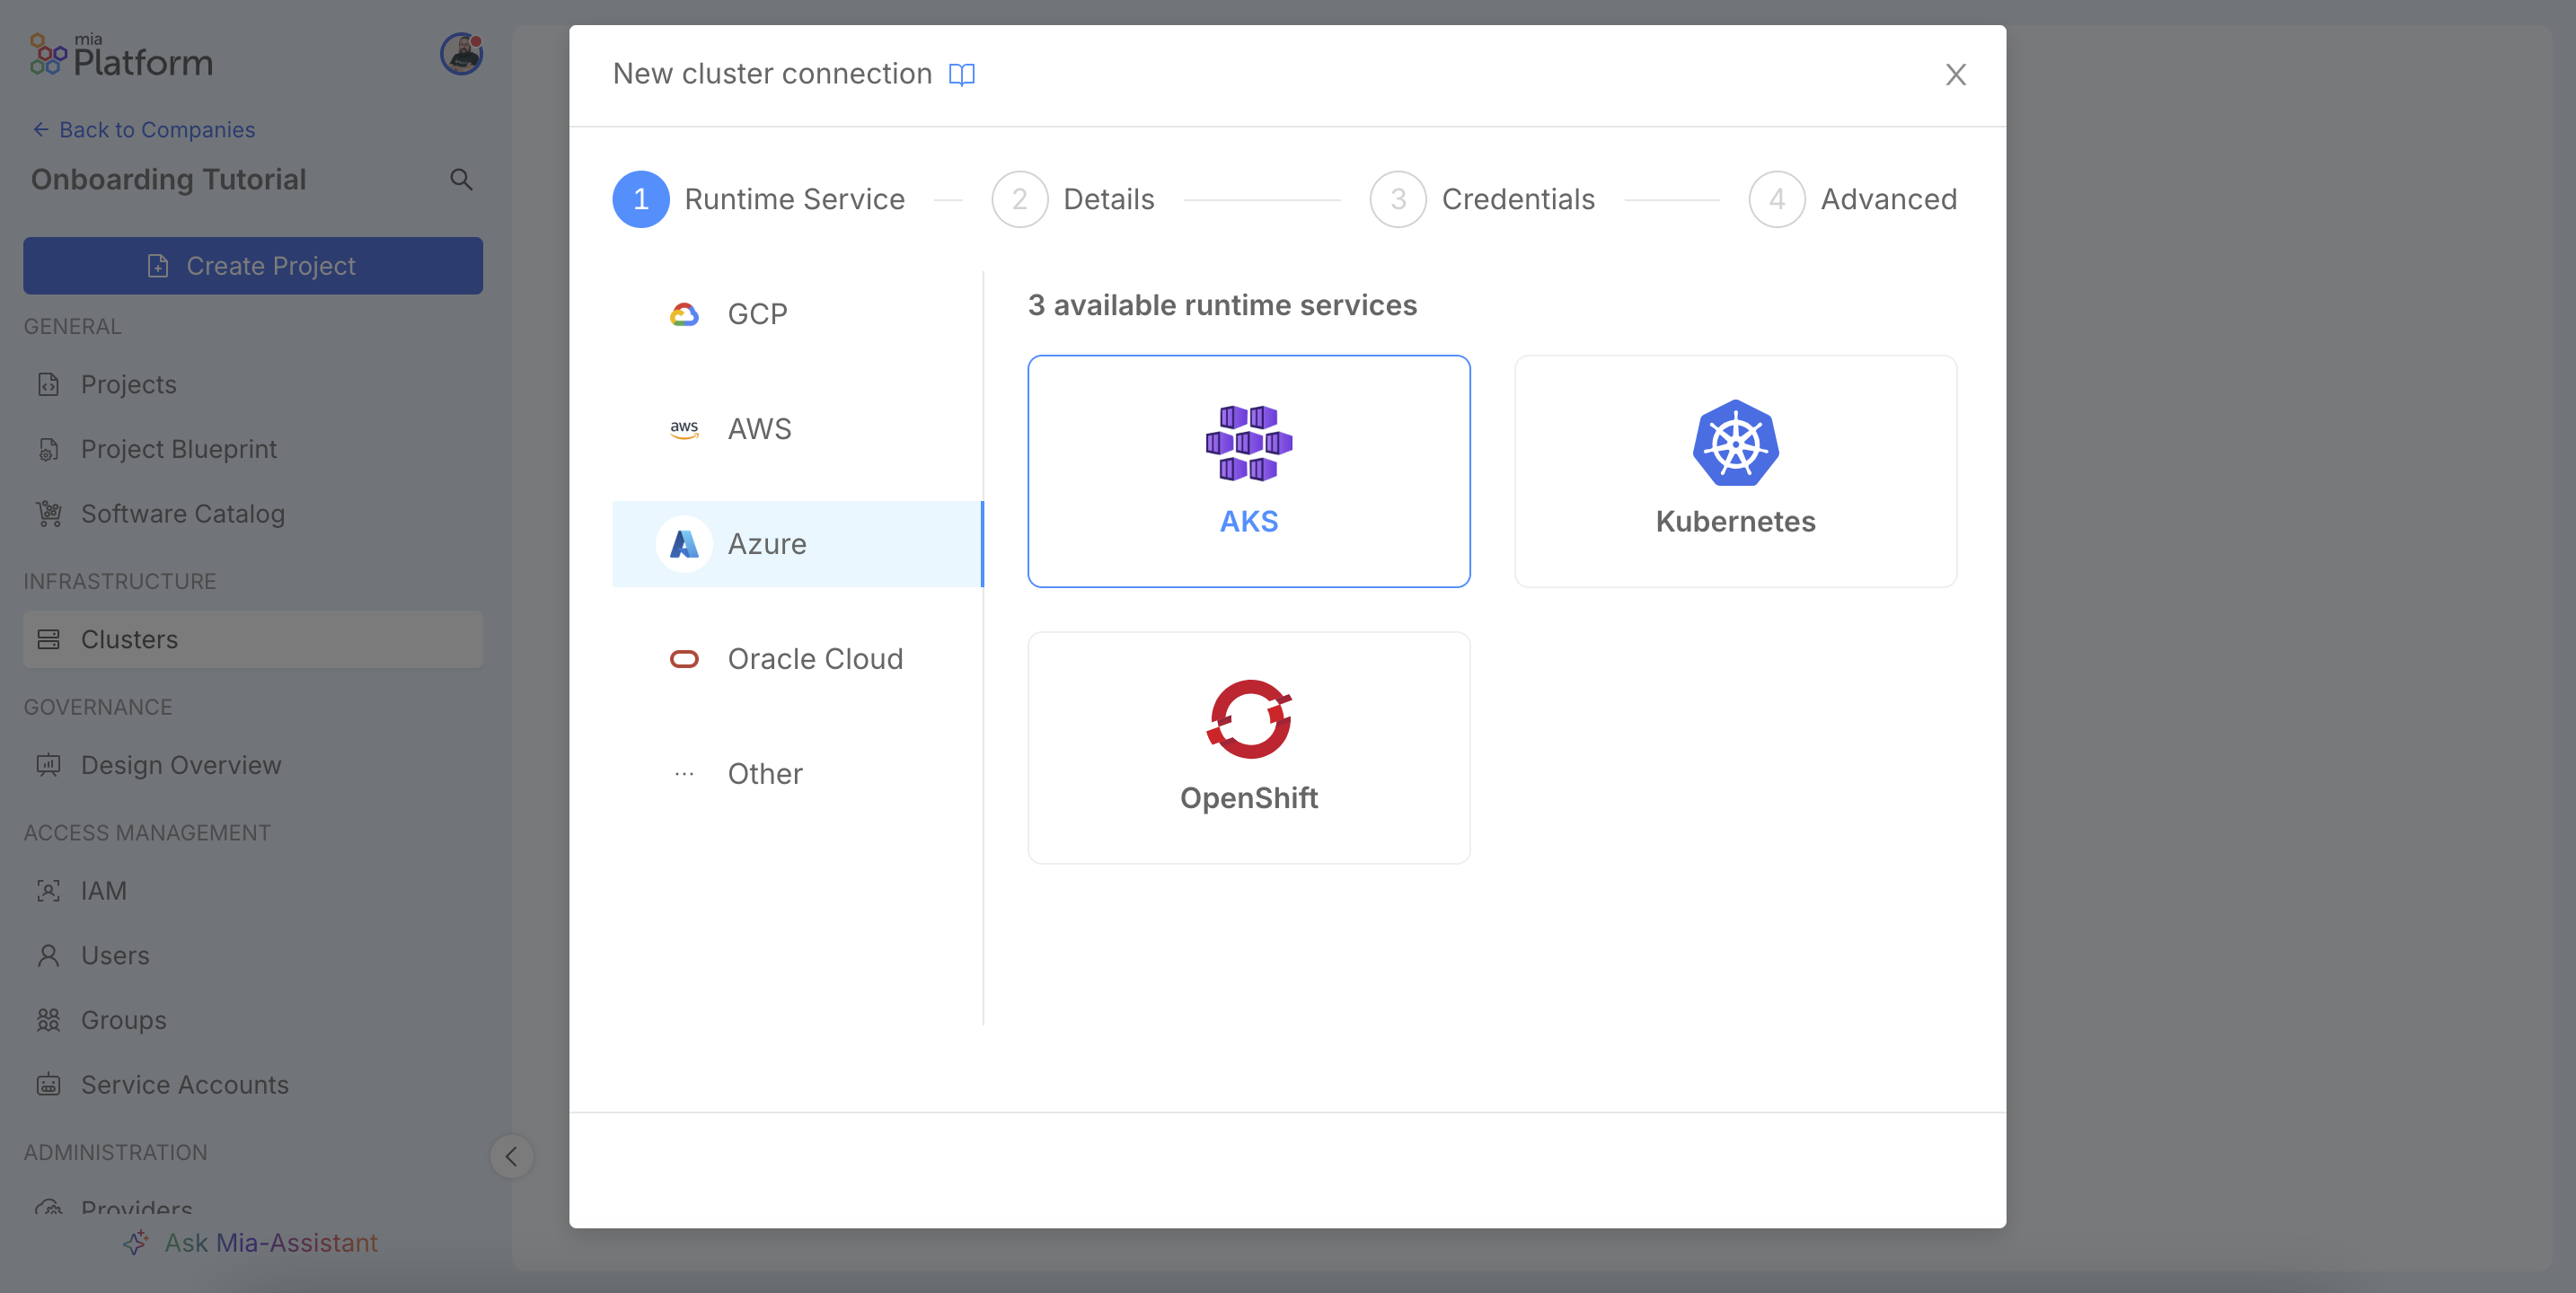Click the ellipsis icon beside Other

click(684, 774)
